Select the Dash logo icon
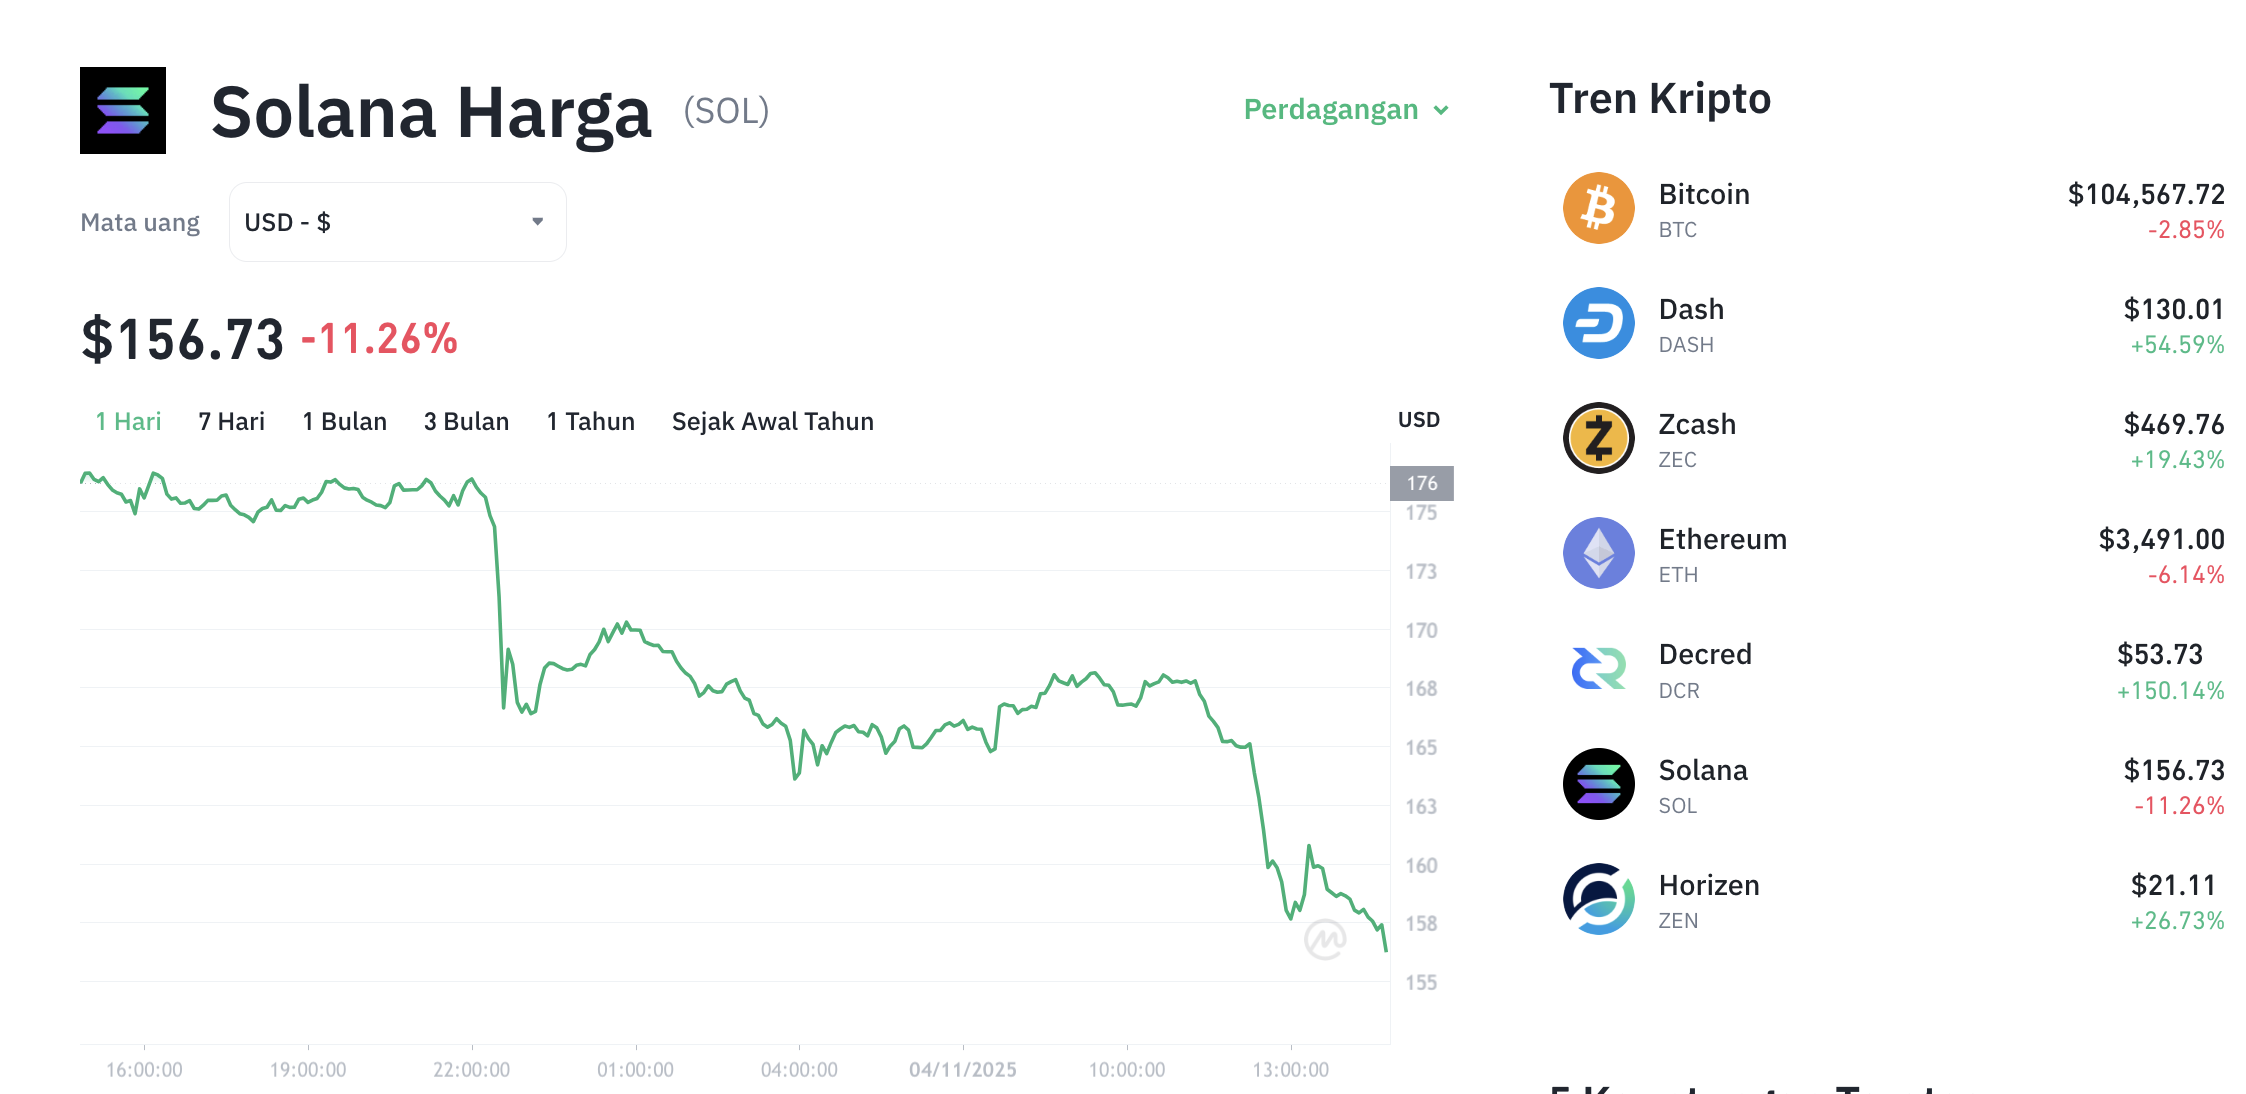The width and height of the screenshot is (2246, 1094). coord(1597,322)
